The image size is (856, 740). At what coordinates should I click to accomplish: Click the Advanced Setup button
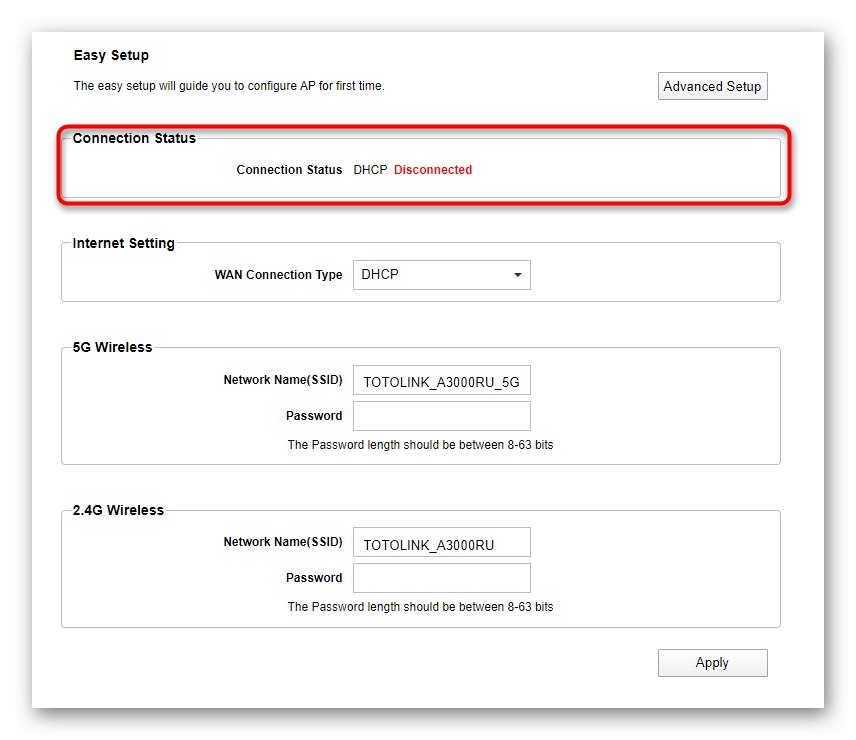tap(712, 86)
